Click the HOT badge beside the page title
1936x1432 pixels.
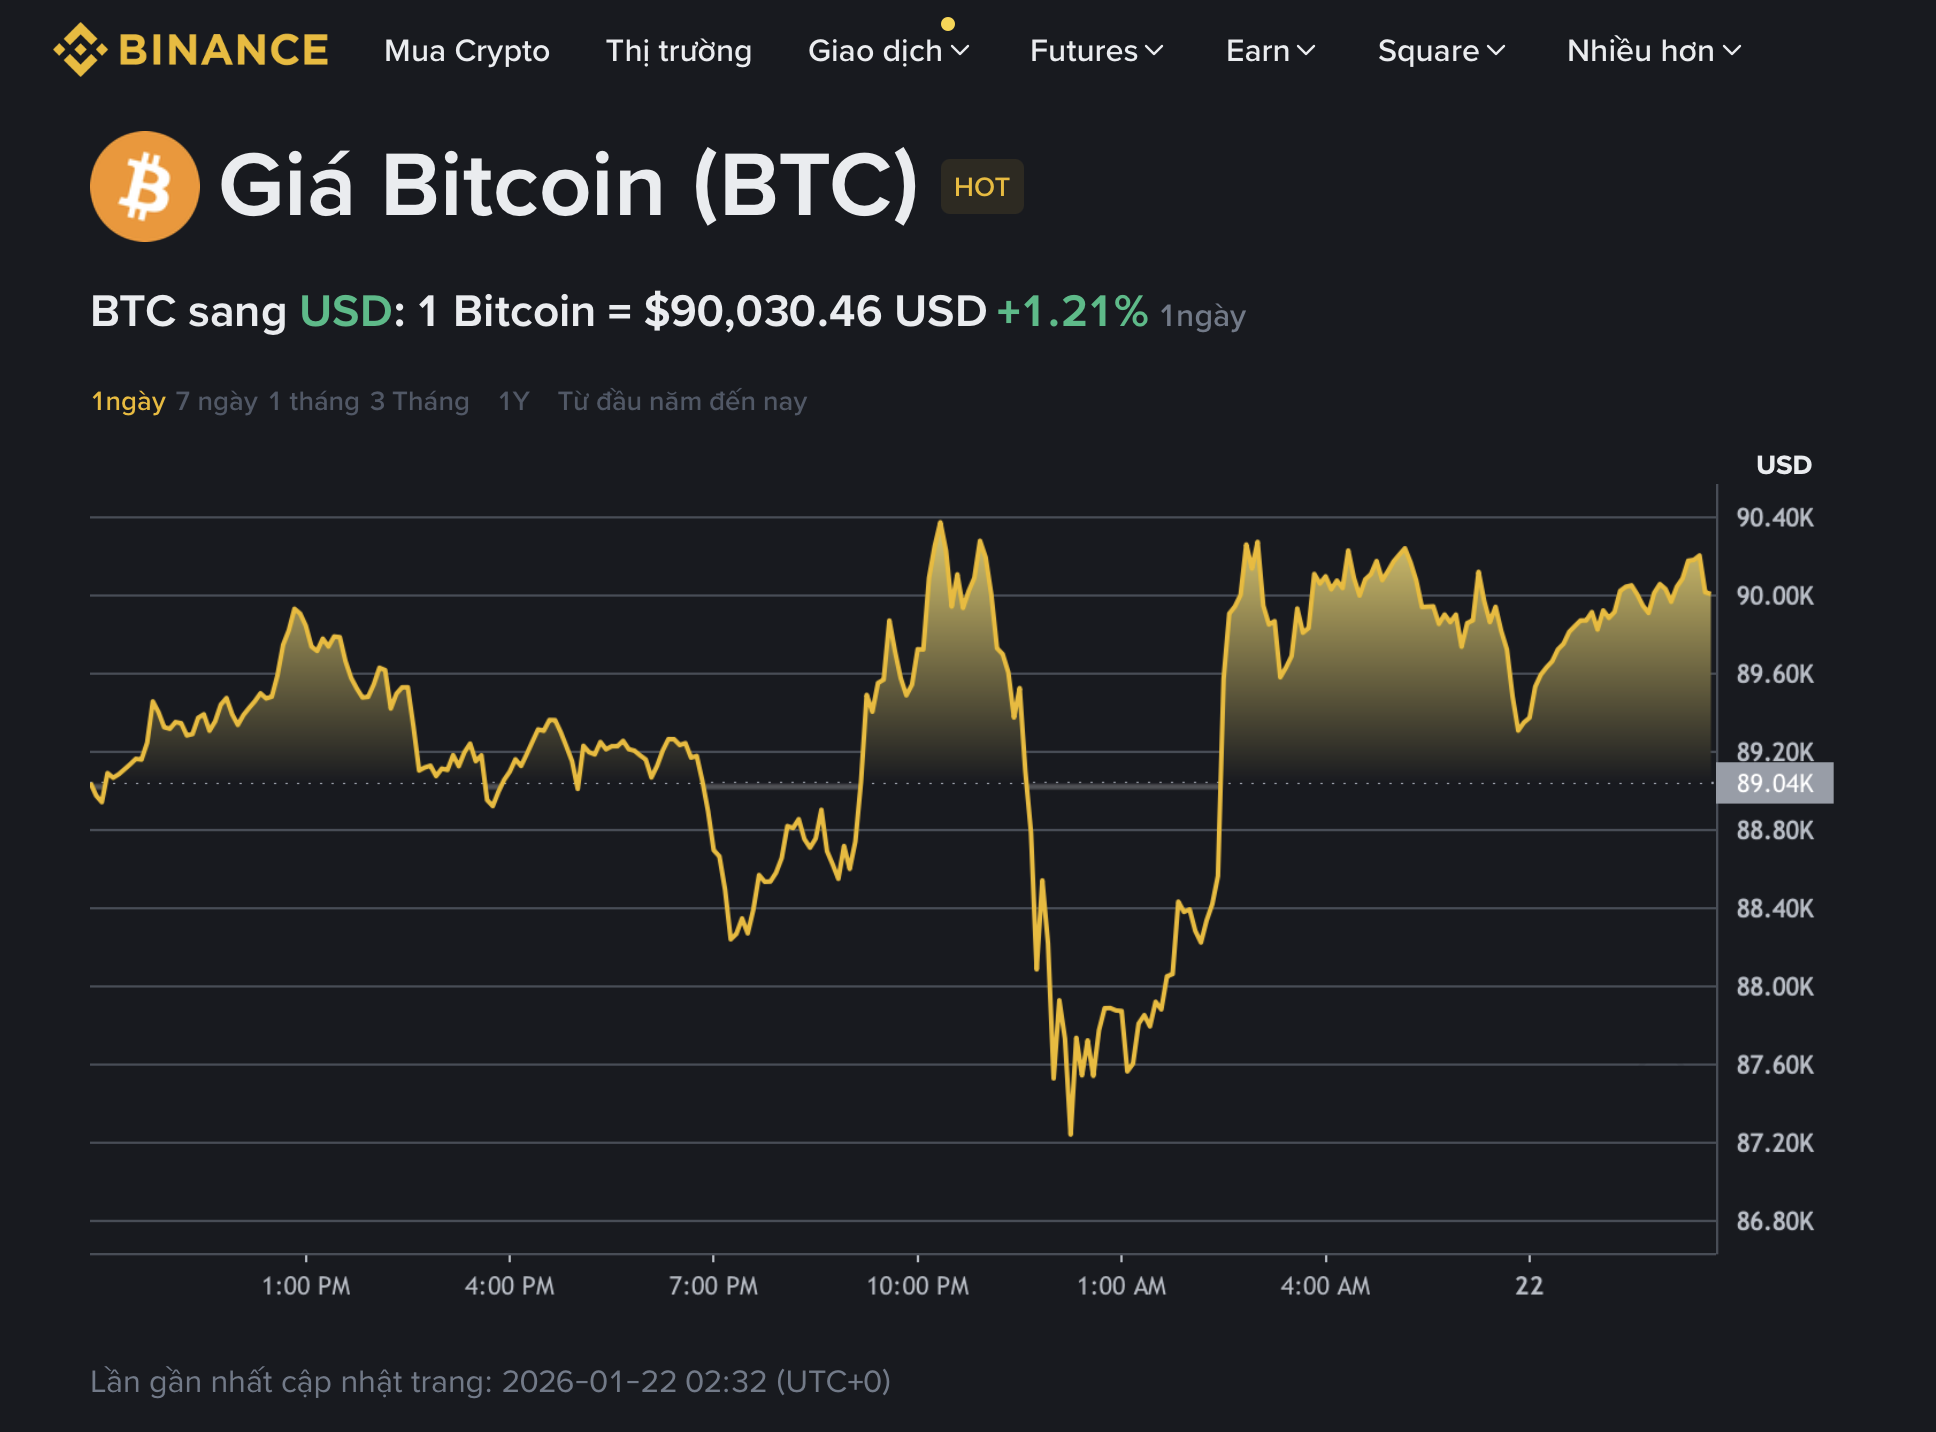click(981, 186)
